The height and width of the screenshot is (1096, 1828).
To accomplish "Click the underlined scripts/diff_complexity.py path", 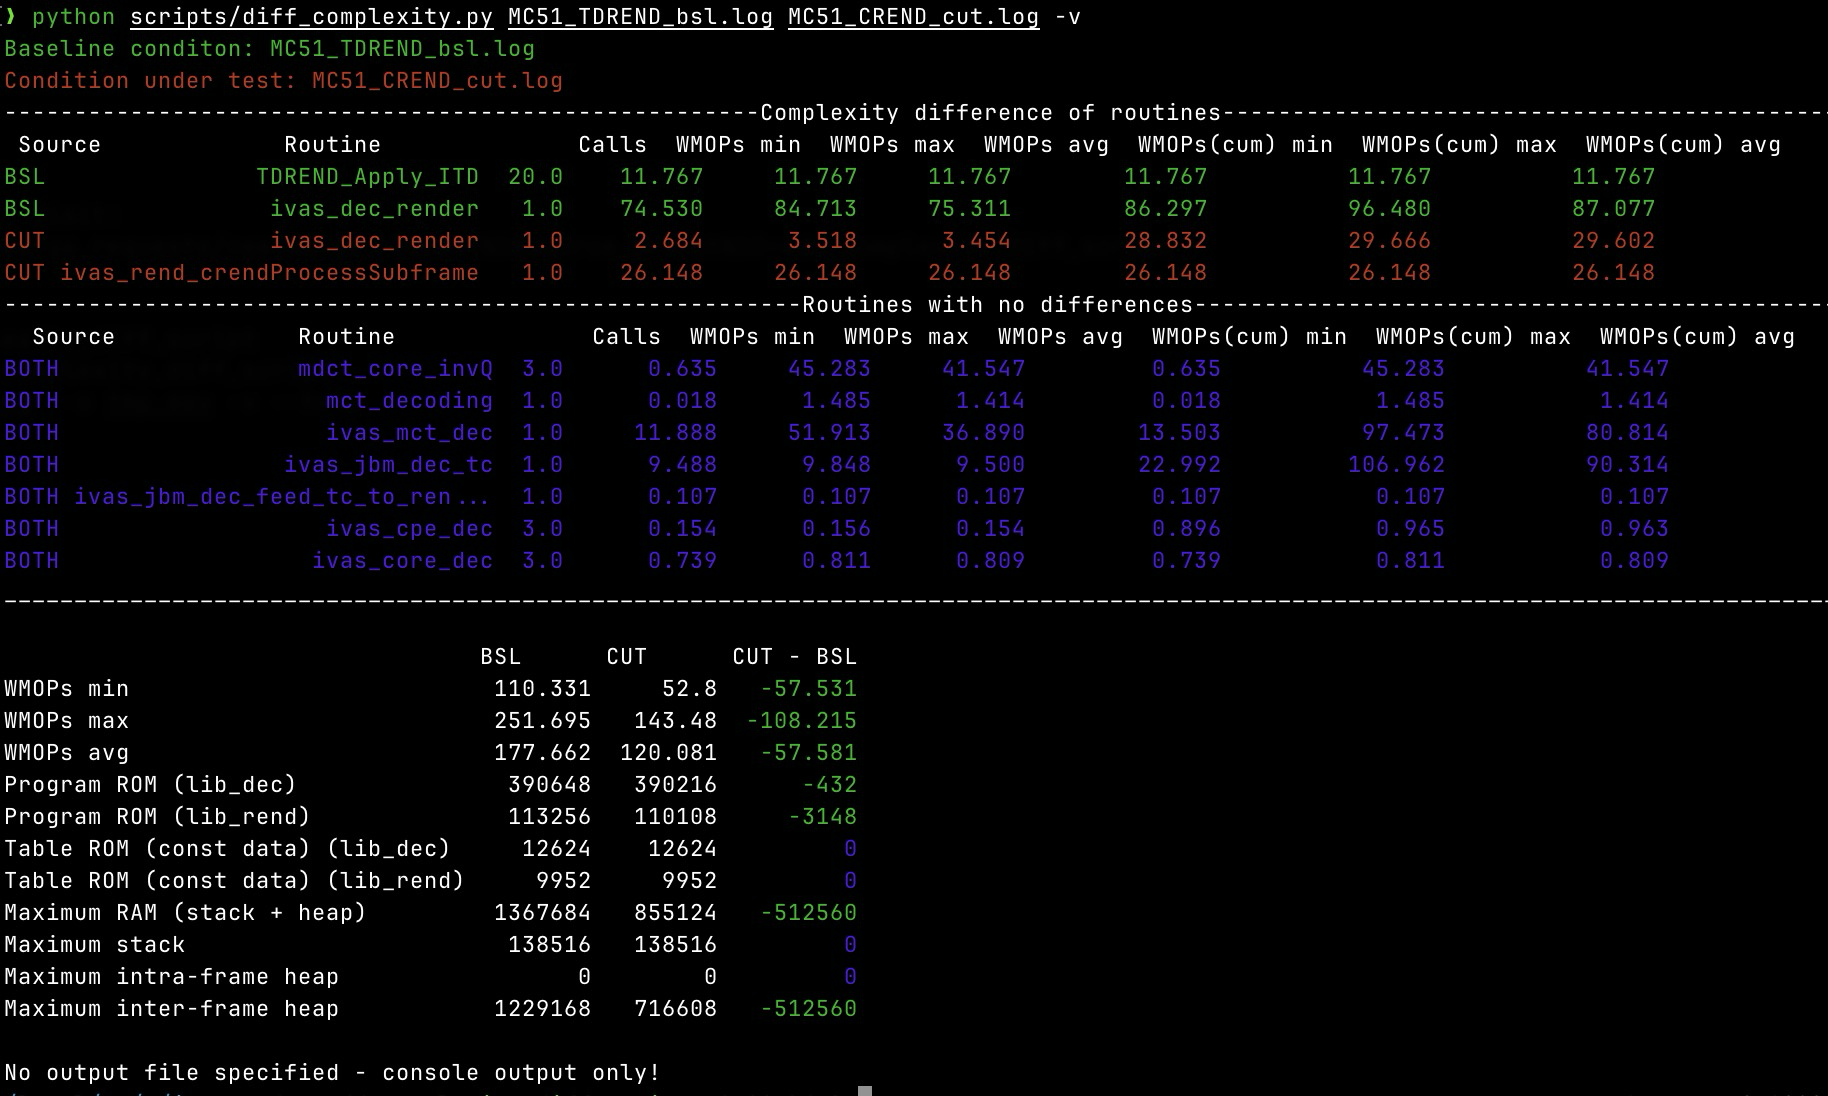I will pos(311,17).
